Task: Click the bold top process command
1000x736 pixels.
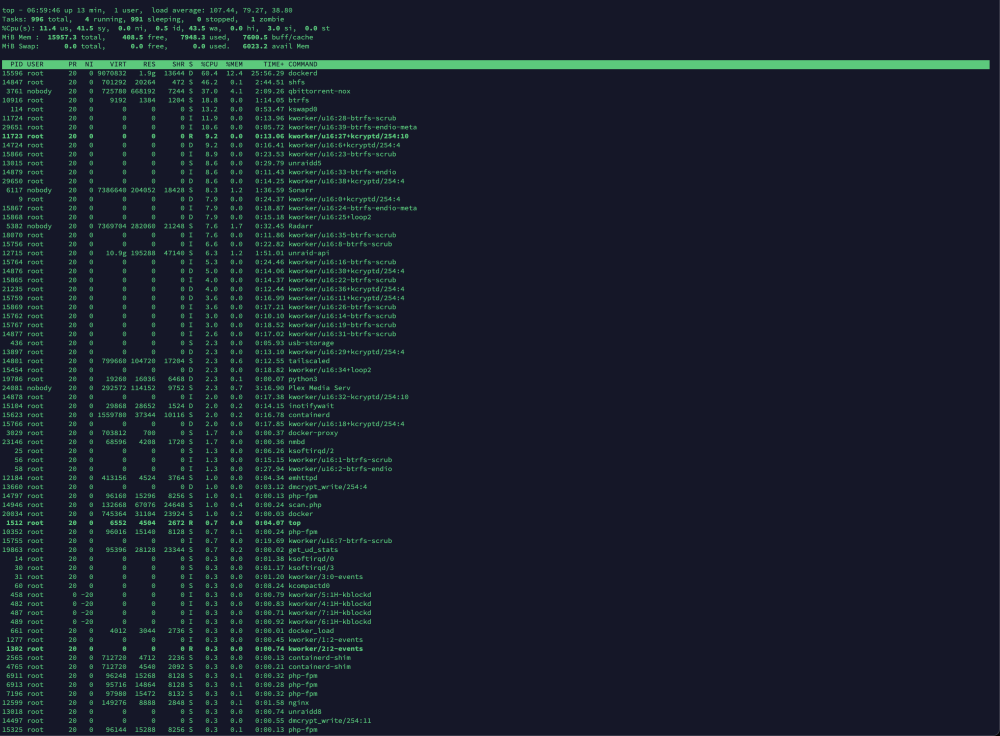Action: (x=295, y=523)
